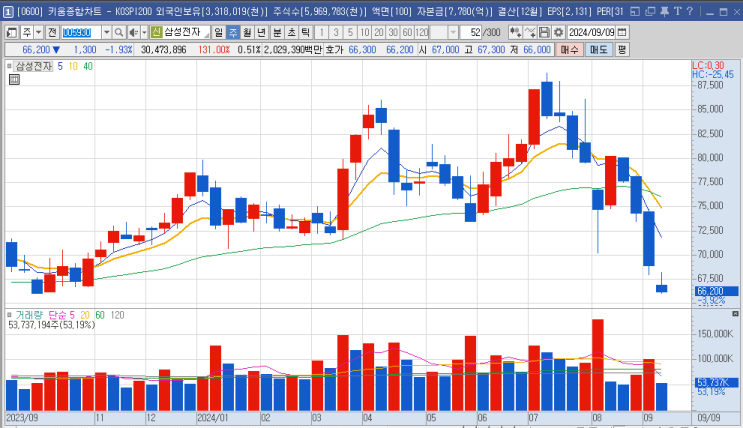
Task: Click the 매수 buy button
Action: (569, 49)
